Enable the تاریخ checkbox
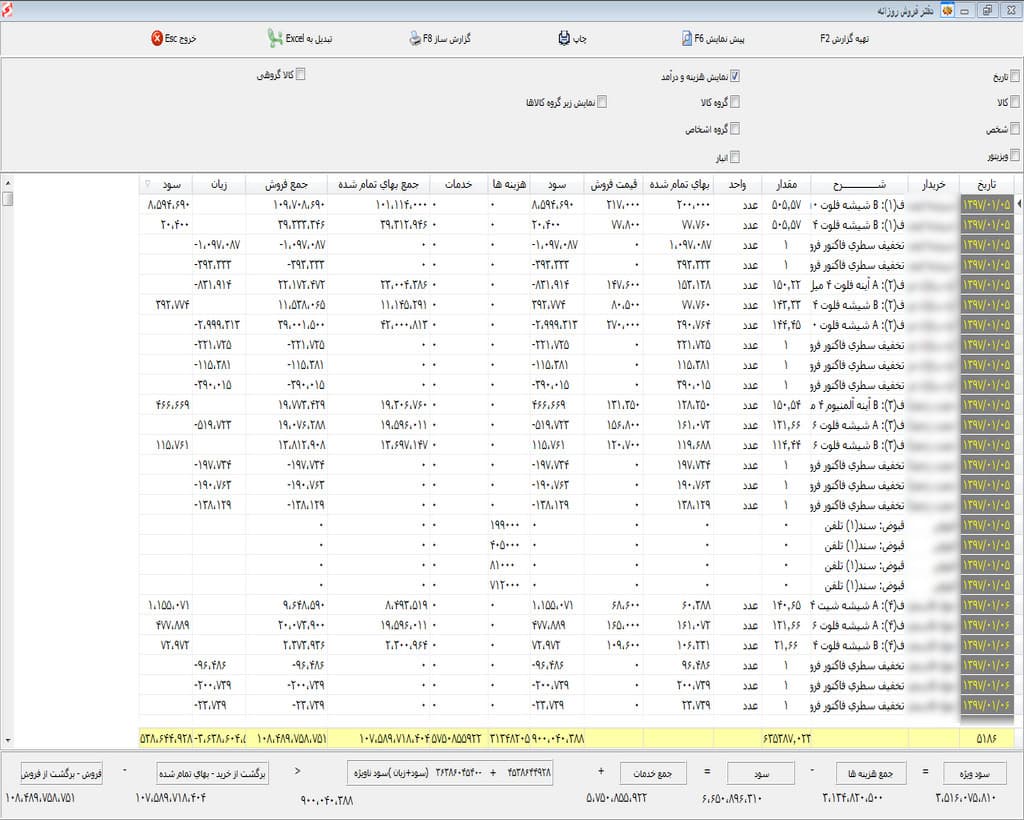Viewport: 1024px width, 820px height. point(1015,76)
